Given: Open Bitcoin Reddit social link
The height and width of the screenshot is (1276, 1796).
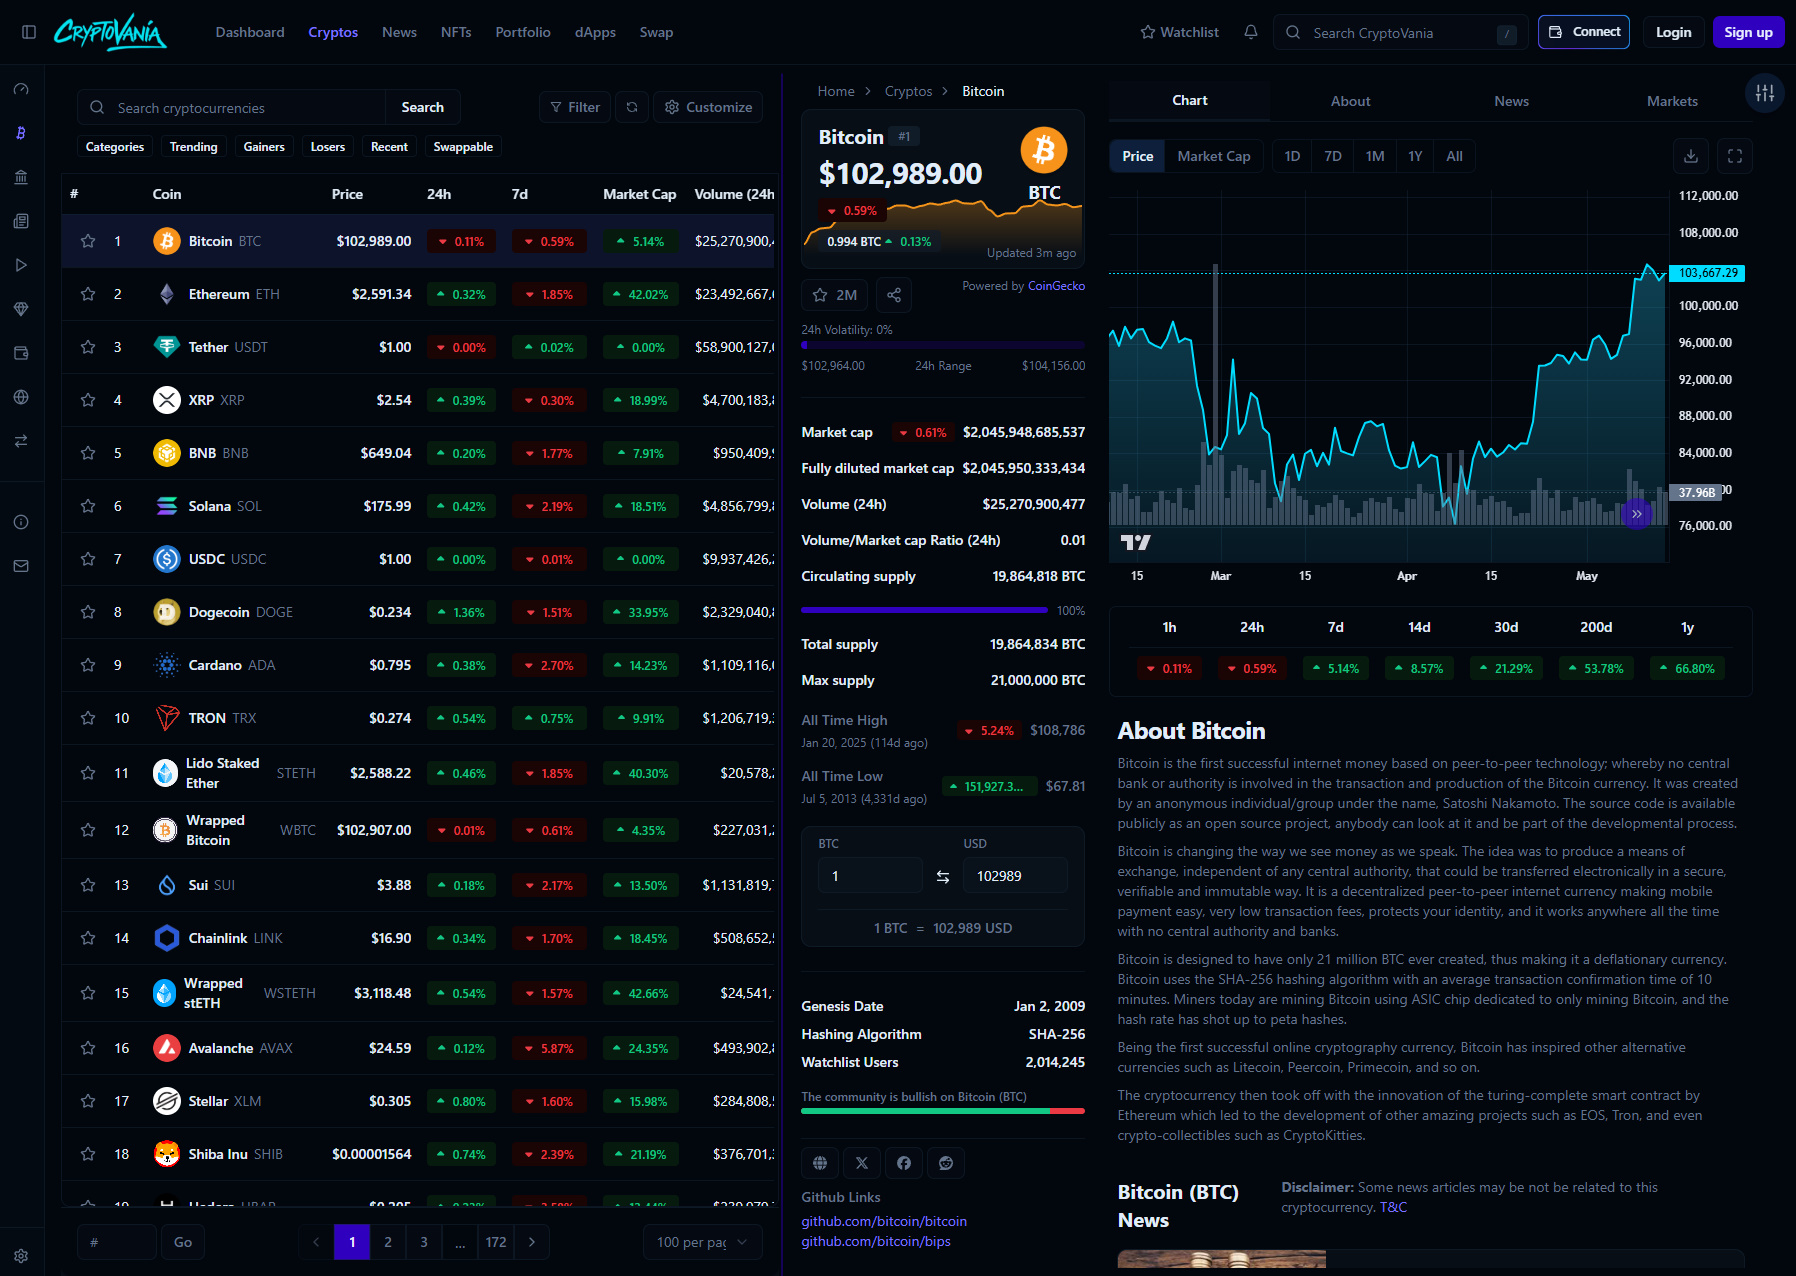Looking at the screenshot, I should 946,1163.
